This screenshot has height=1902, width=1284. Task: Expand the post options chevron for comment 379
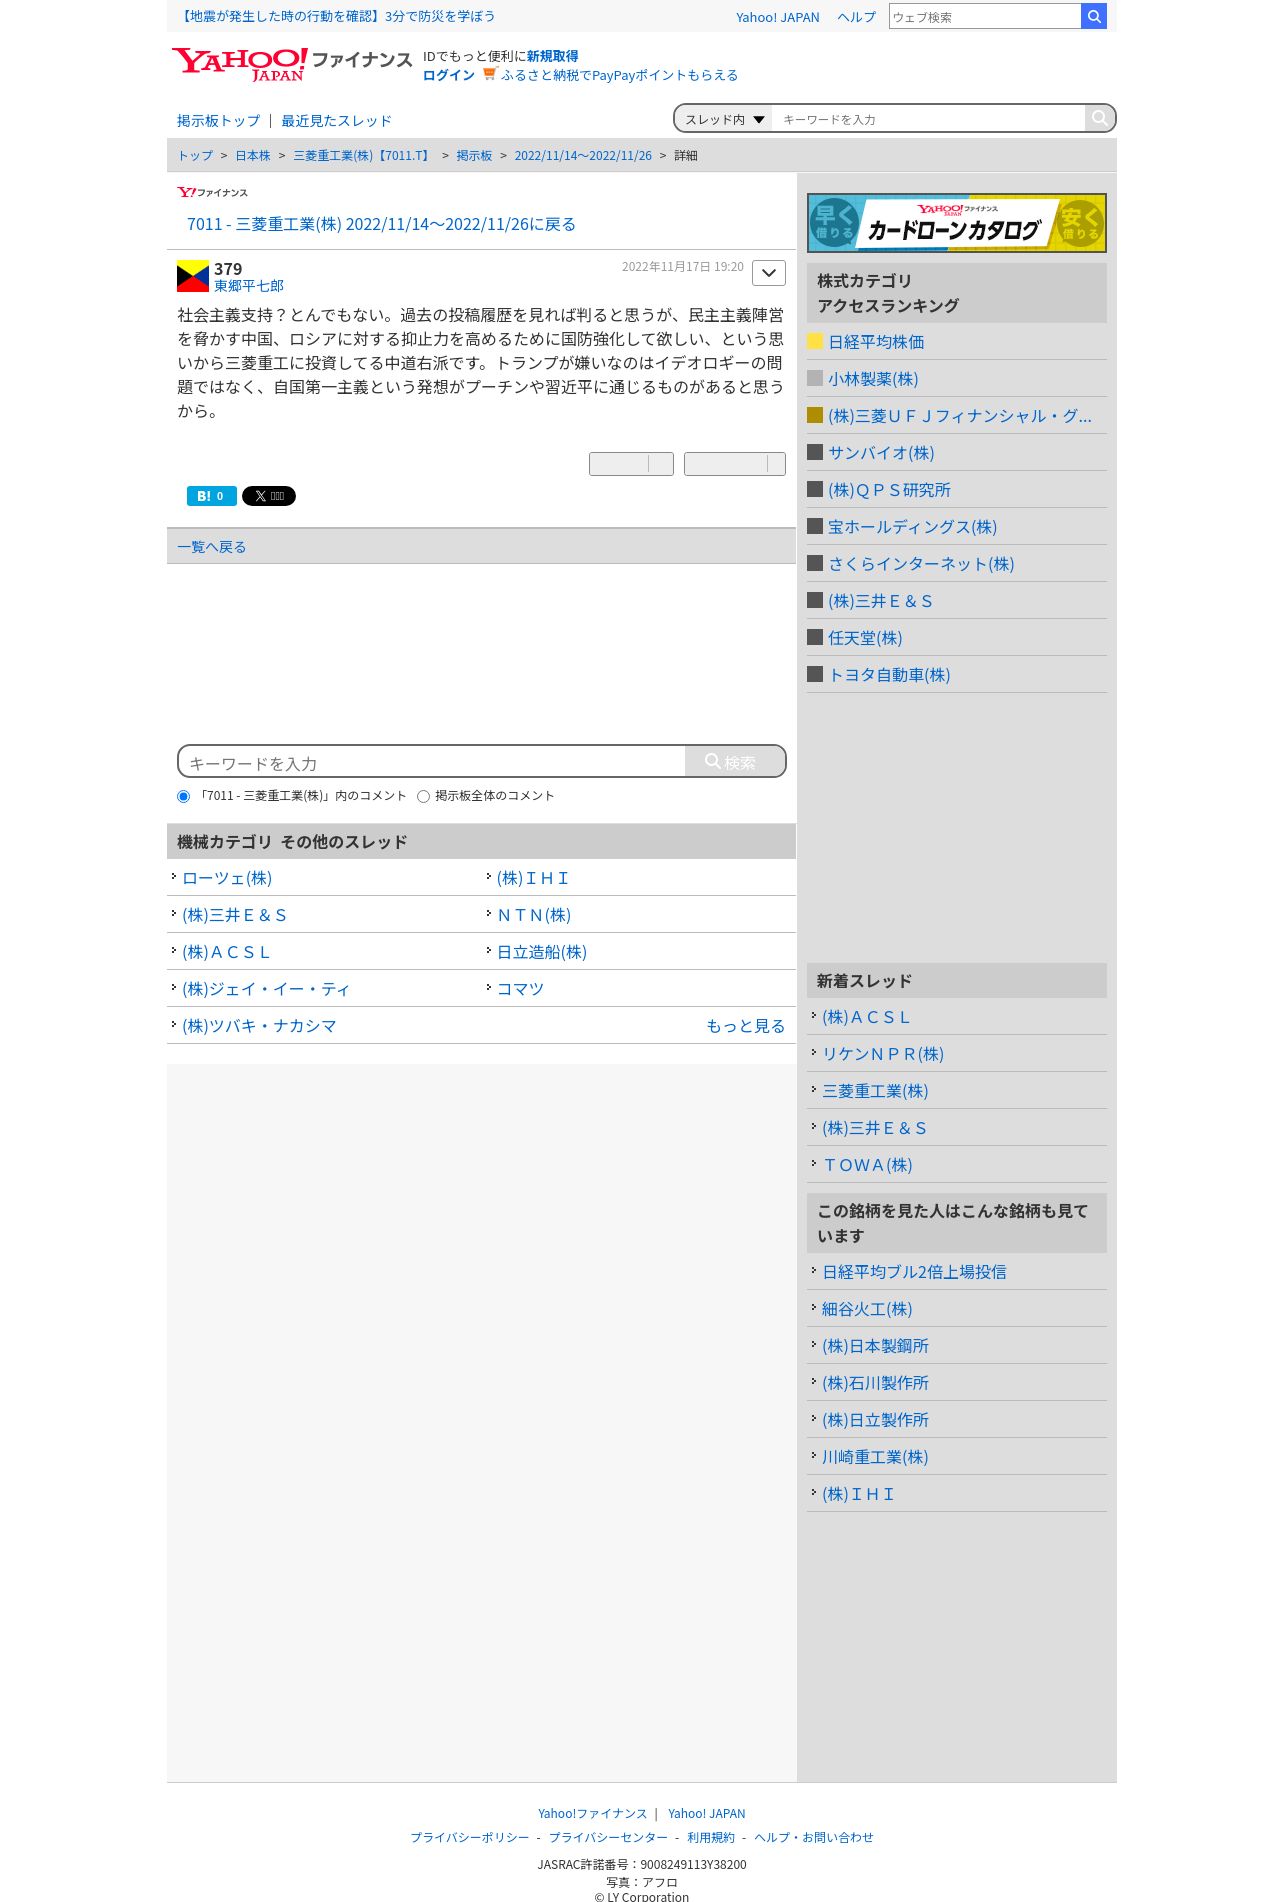[769, 273]
